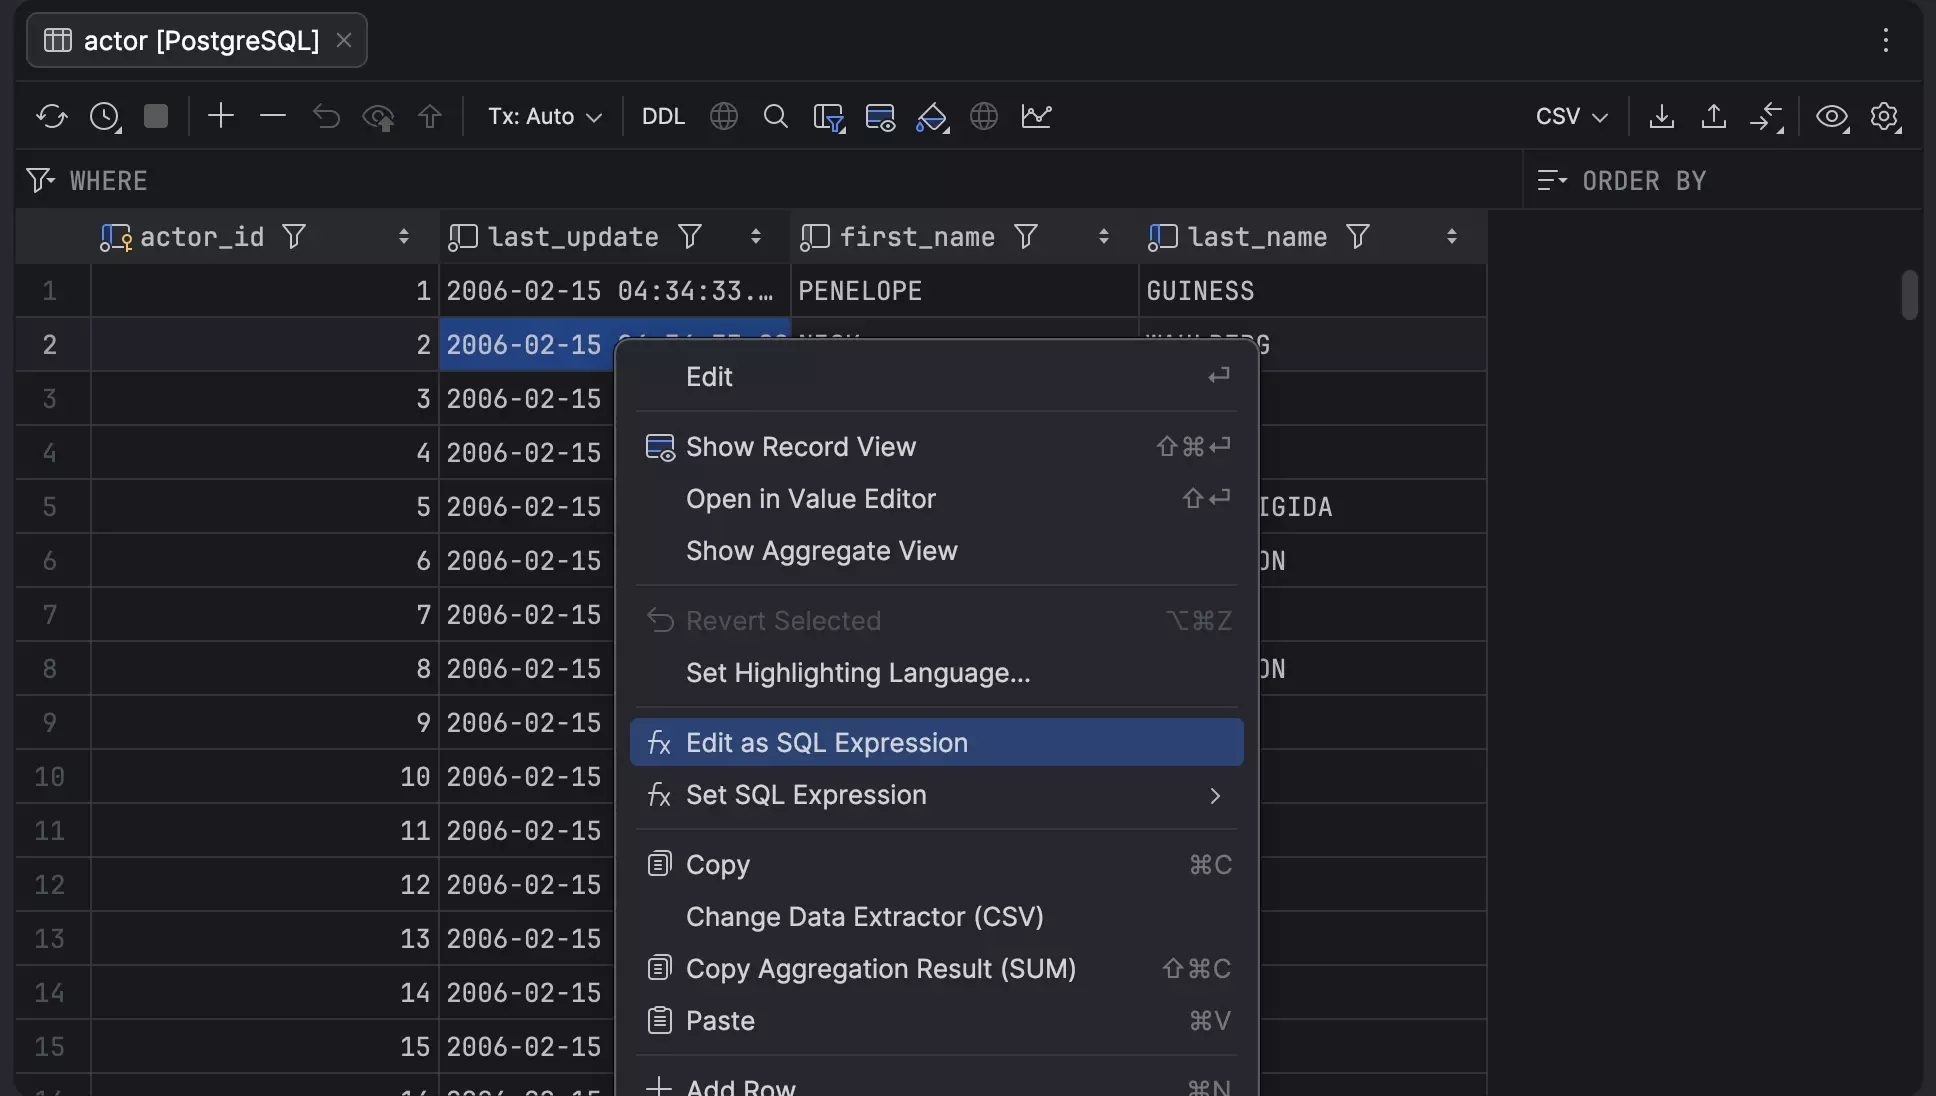Click the Reload Page refresh icon

tap(51, 116)
